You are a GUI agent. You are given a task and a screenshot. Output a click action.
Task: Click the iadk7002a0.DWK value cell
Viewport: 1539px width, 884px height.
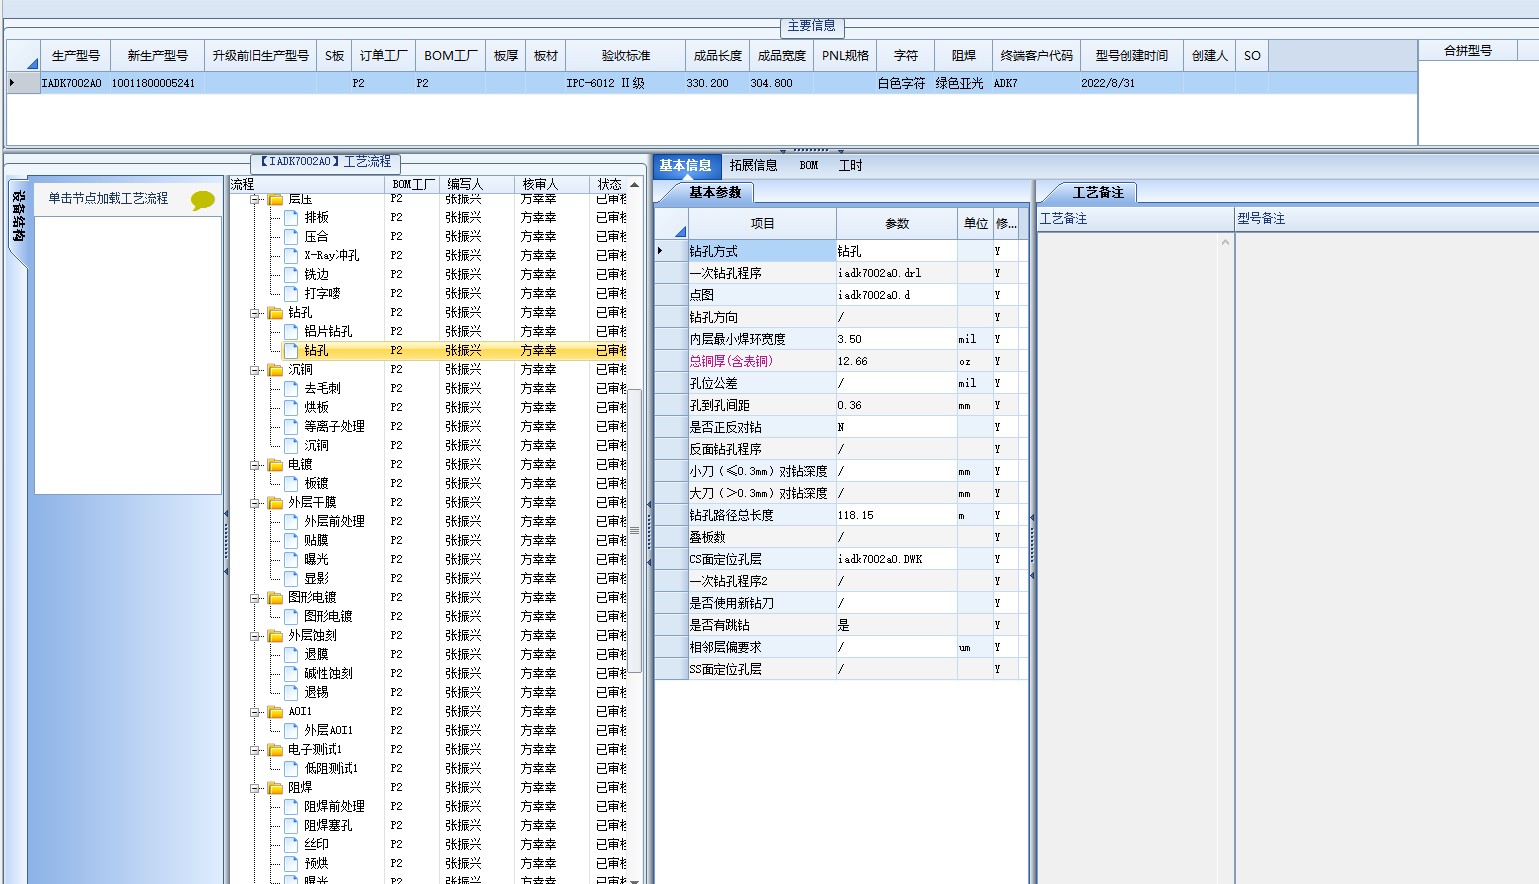tap(896, 560)
